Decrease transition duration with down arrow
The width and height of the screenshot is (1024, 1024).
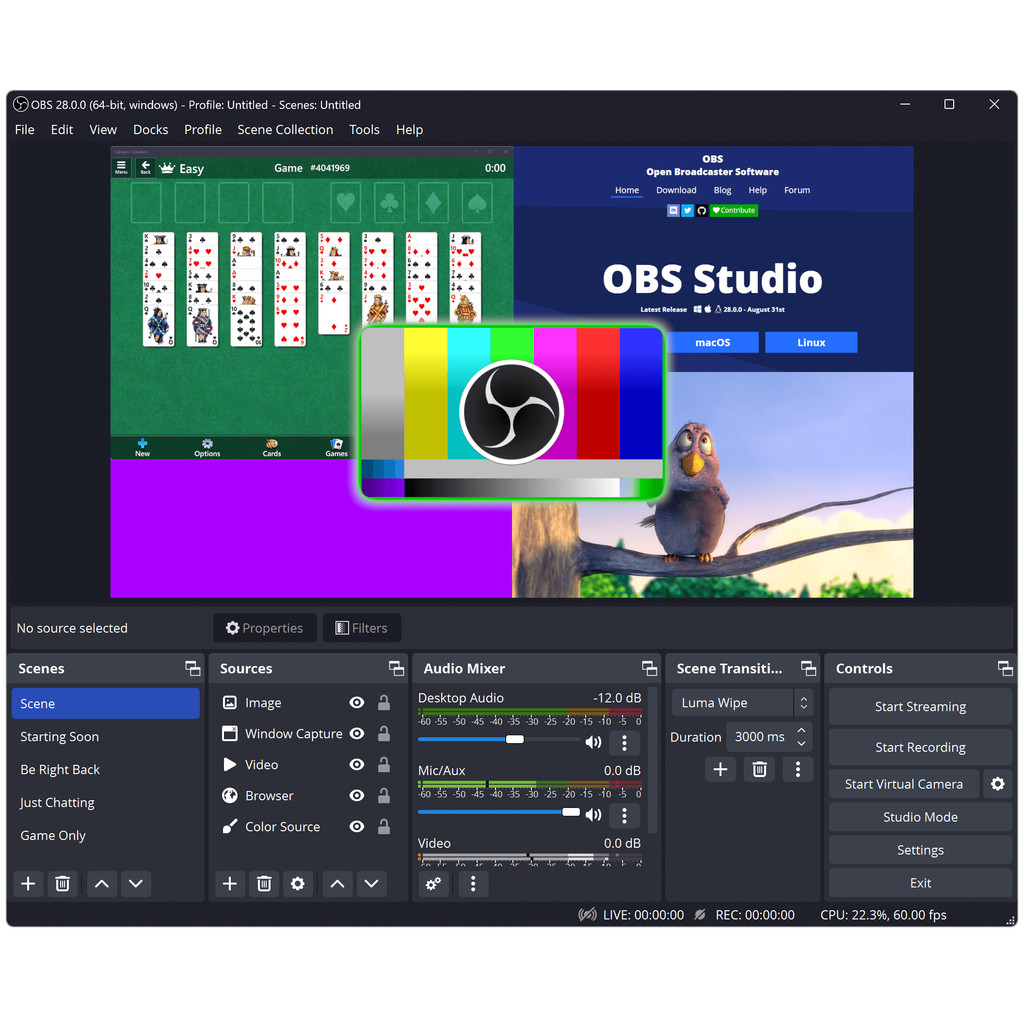tap(801, 743)
